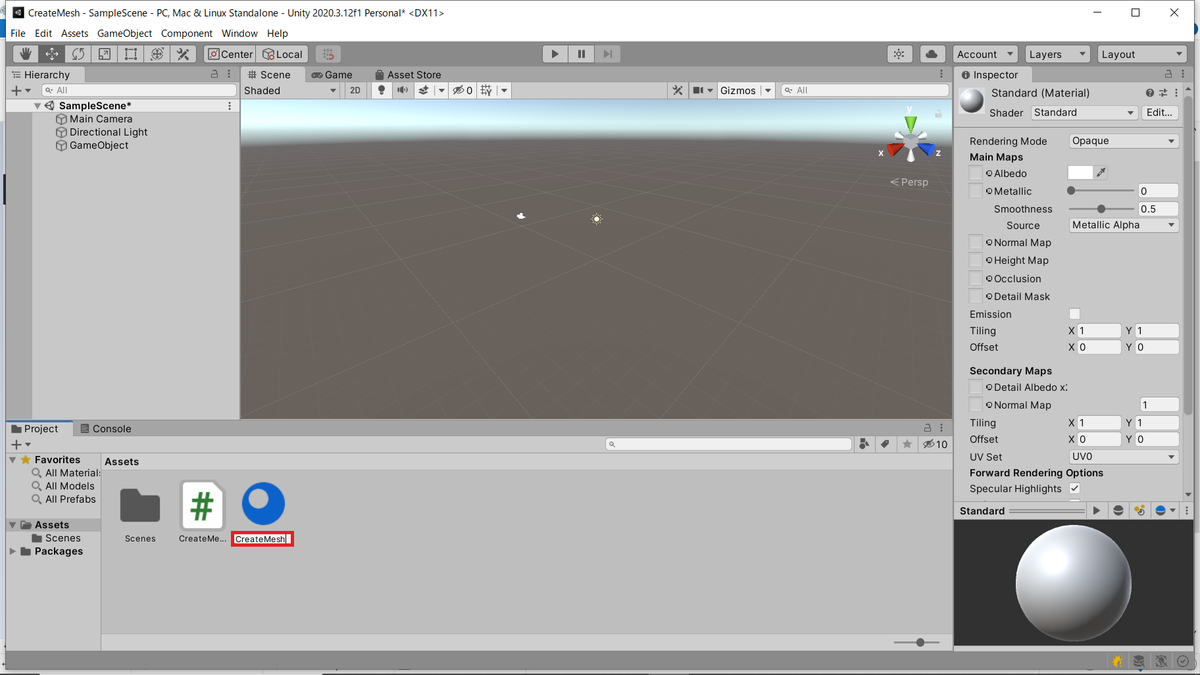Open material presets icon

coord(1164,93)
